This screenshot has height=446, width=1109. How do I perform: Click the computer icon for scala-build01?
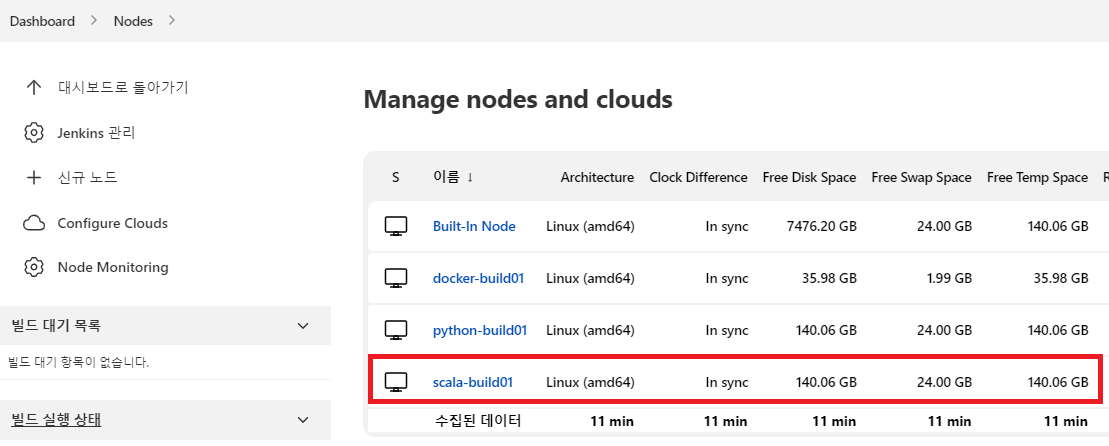[396, 382]
